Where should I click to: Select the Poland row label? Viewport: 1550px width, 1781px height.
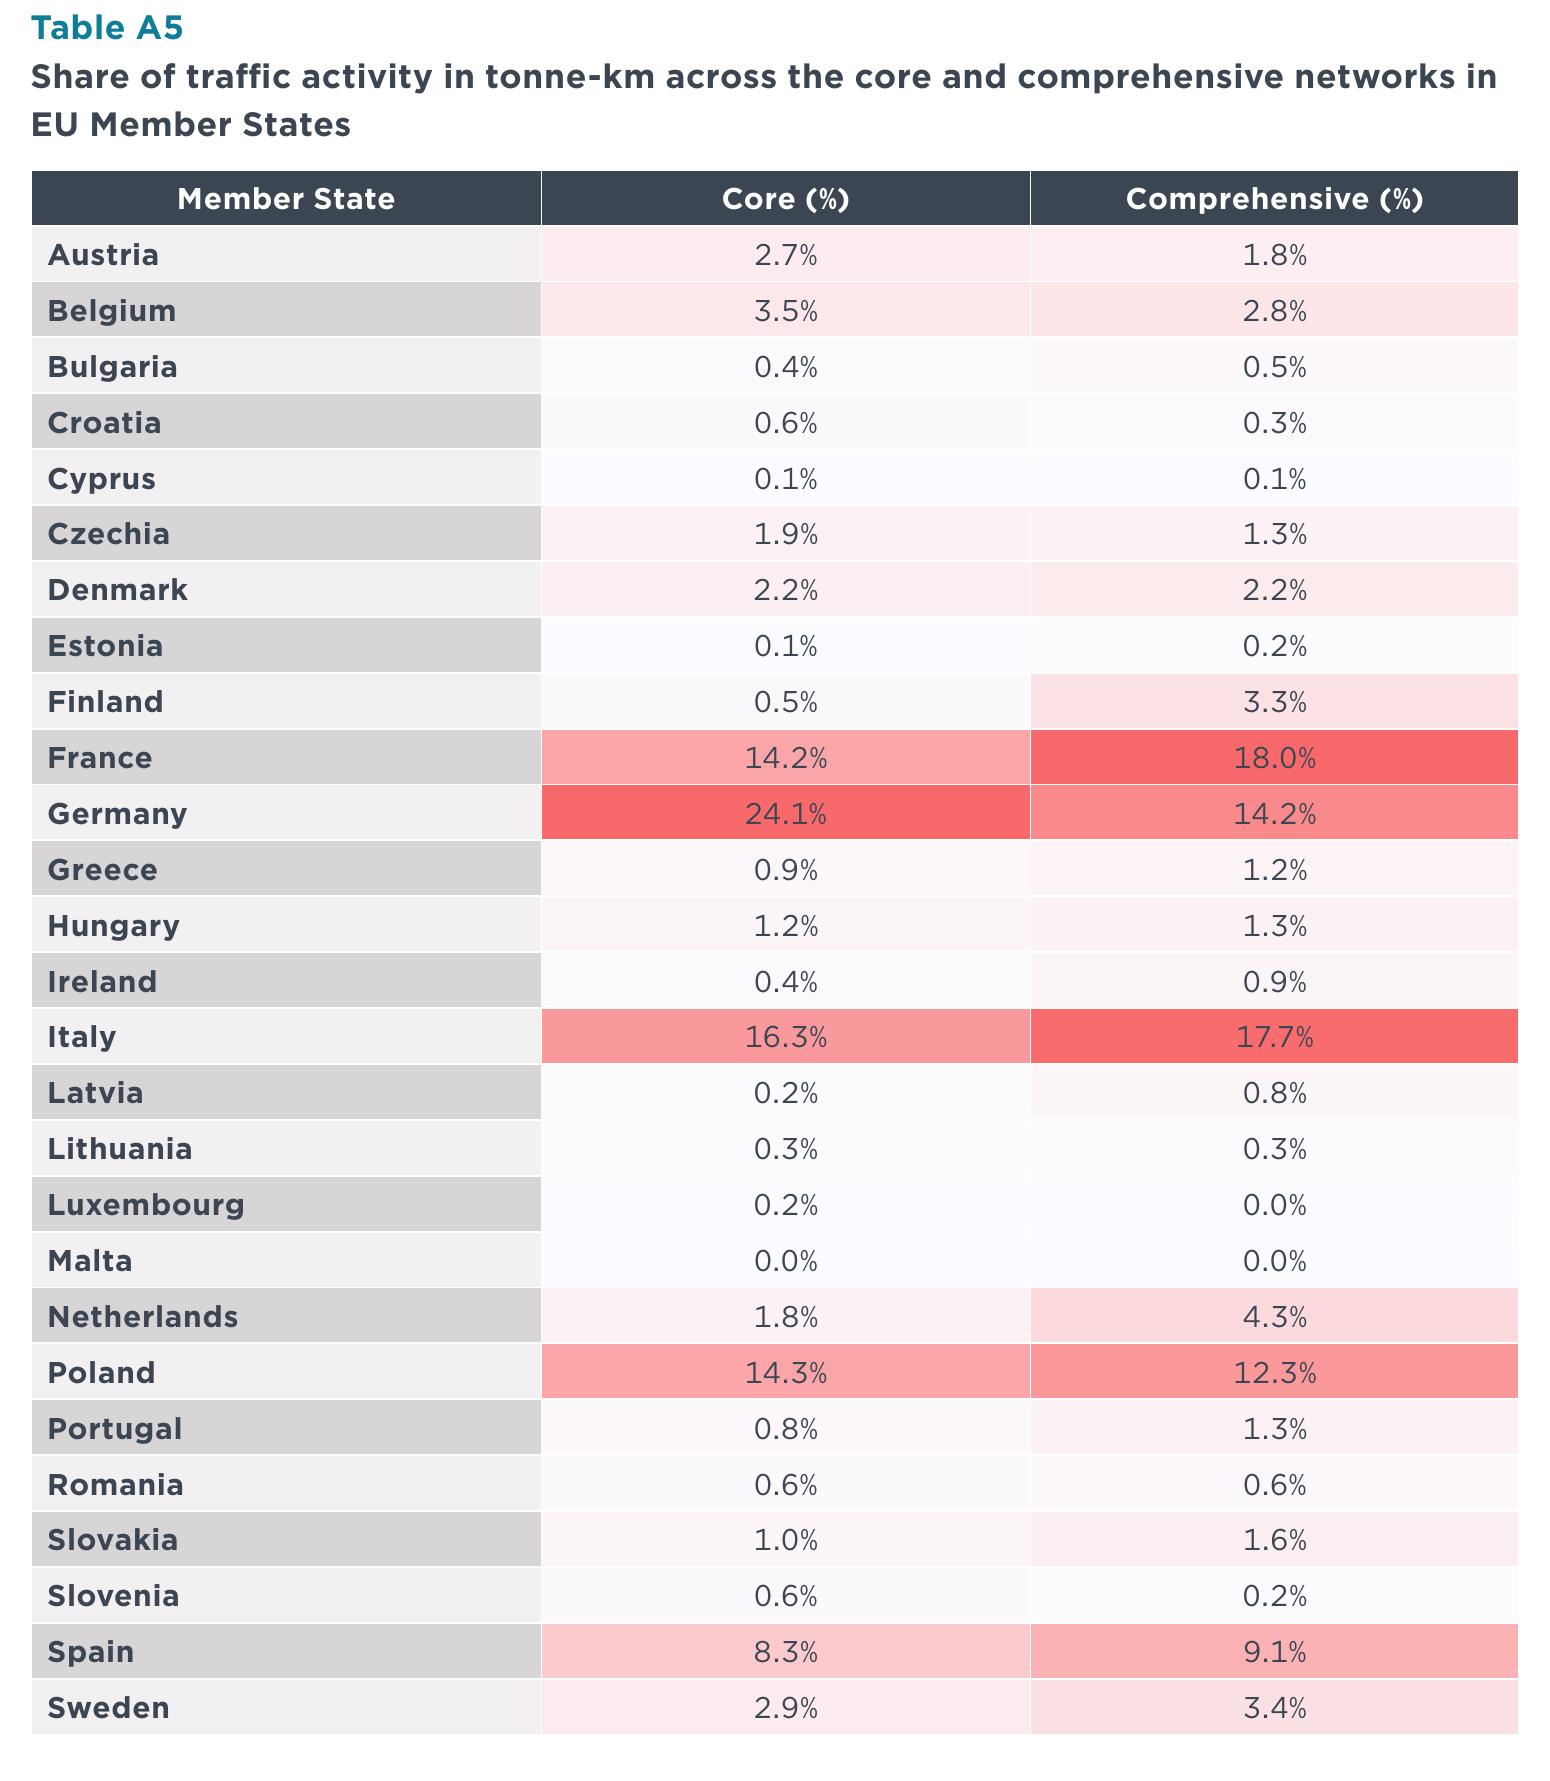tap(102, 1372)
